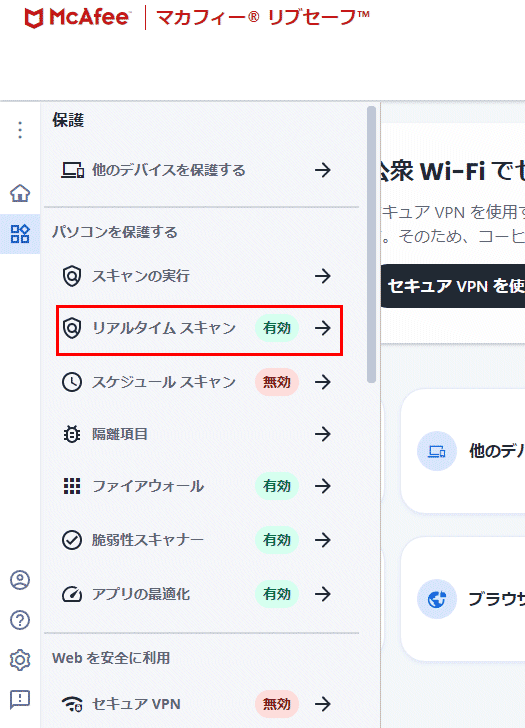Click the ブラウザ card label
525x728 pixels.
point(497,599)
